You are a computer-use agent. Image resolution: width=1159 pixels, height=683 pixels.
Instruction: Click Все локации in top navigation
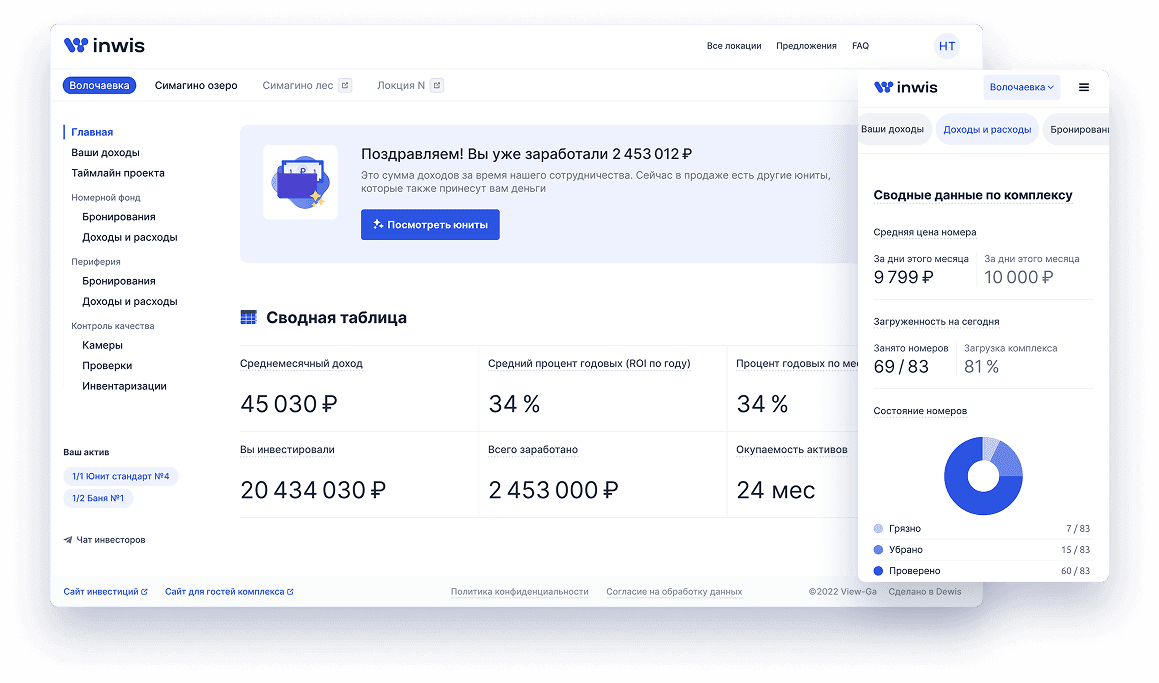pyautogui.click(x=734, y=46)
